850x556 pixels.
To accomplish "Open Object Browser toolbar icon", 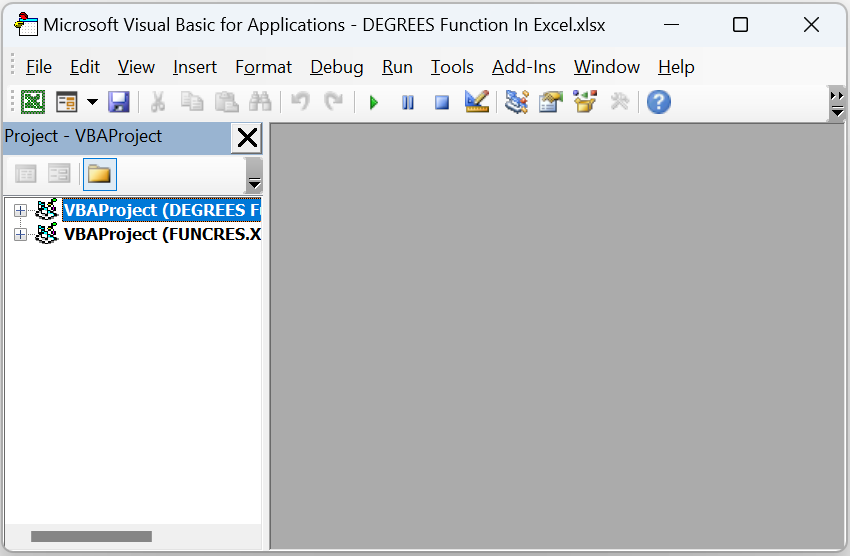I will 585,102.
